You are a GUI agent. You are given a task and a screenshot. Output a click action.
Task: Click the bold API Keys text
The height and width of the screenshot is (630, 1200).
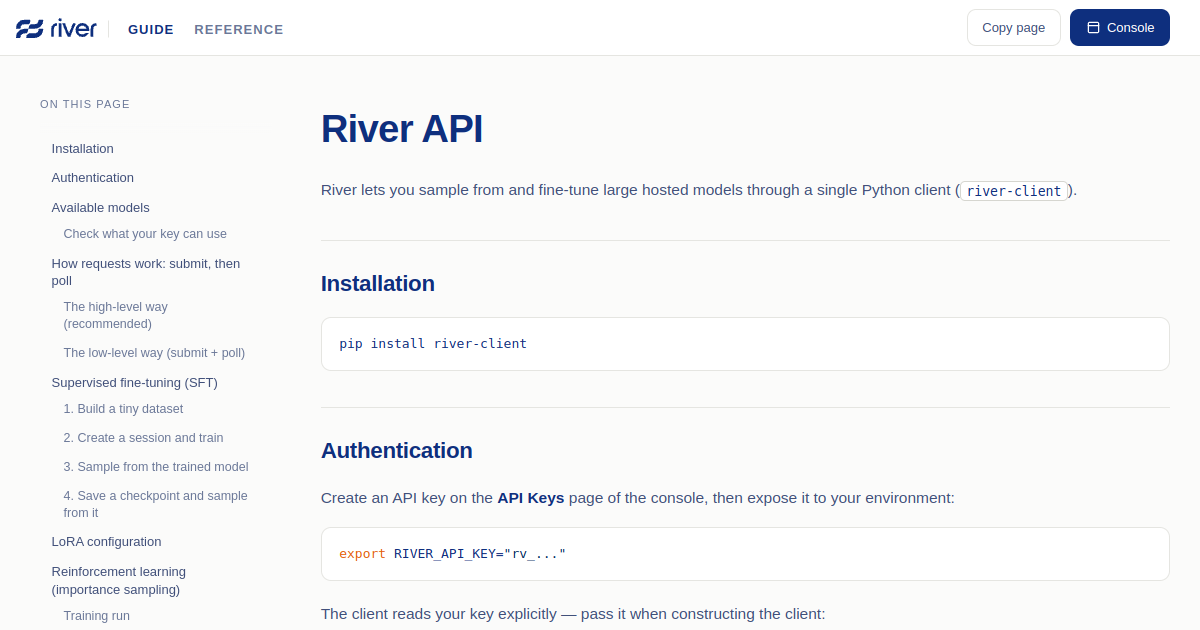click(x=531, y=497)
